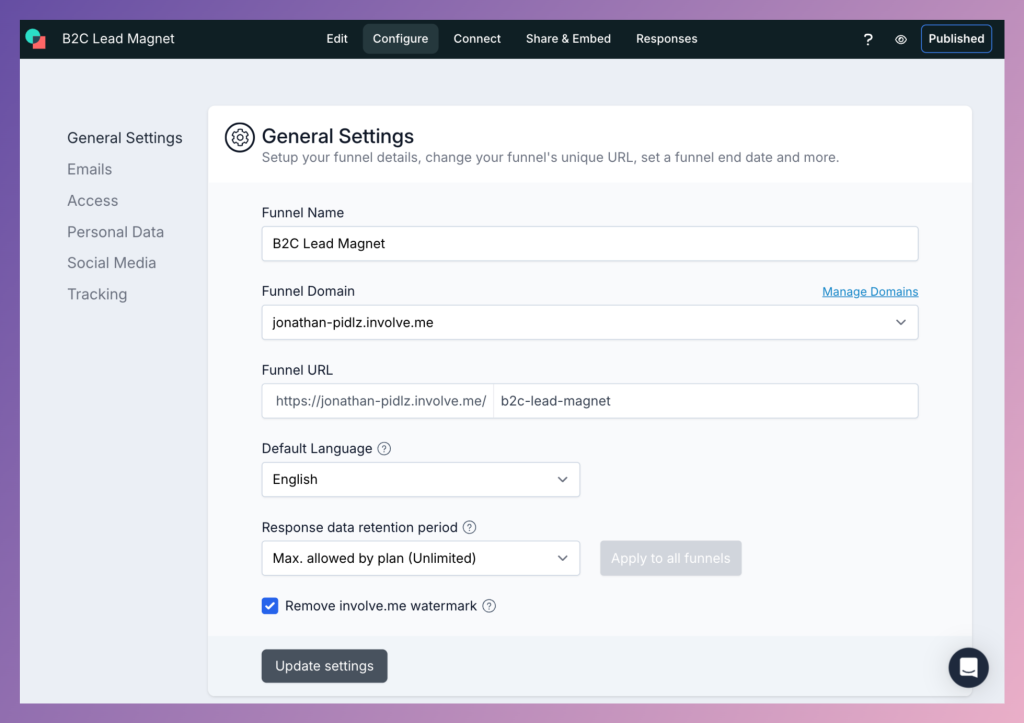Open help via the question mark icon
The height and width of the screenshot is (723, 1024).
click(x=867, y=39)
